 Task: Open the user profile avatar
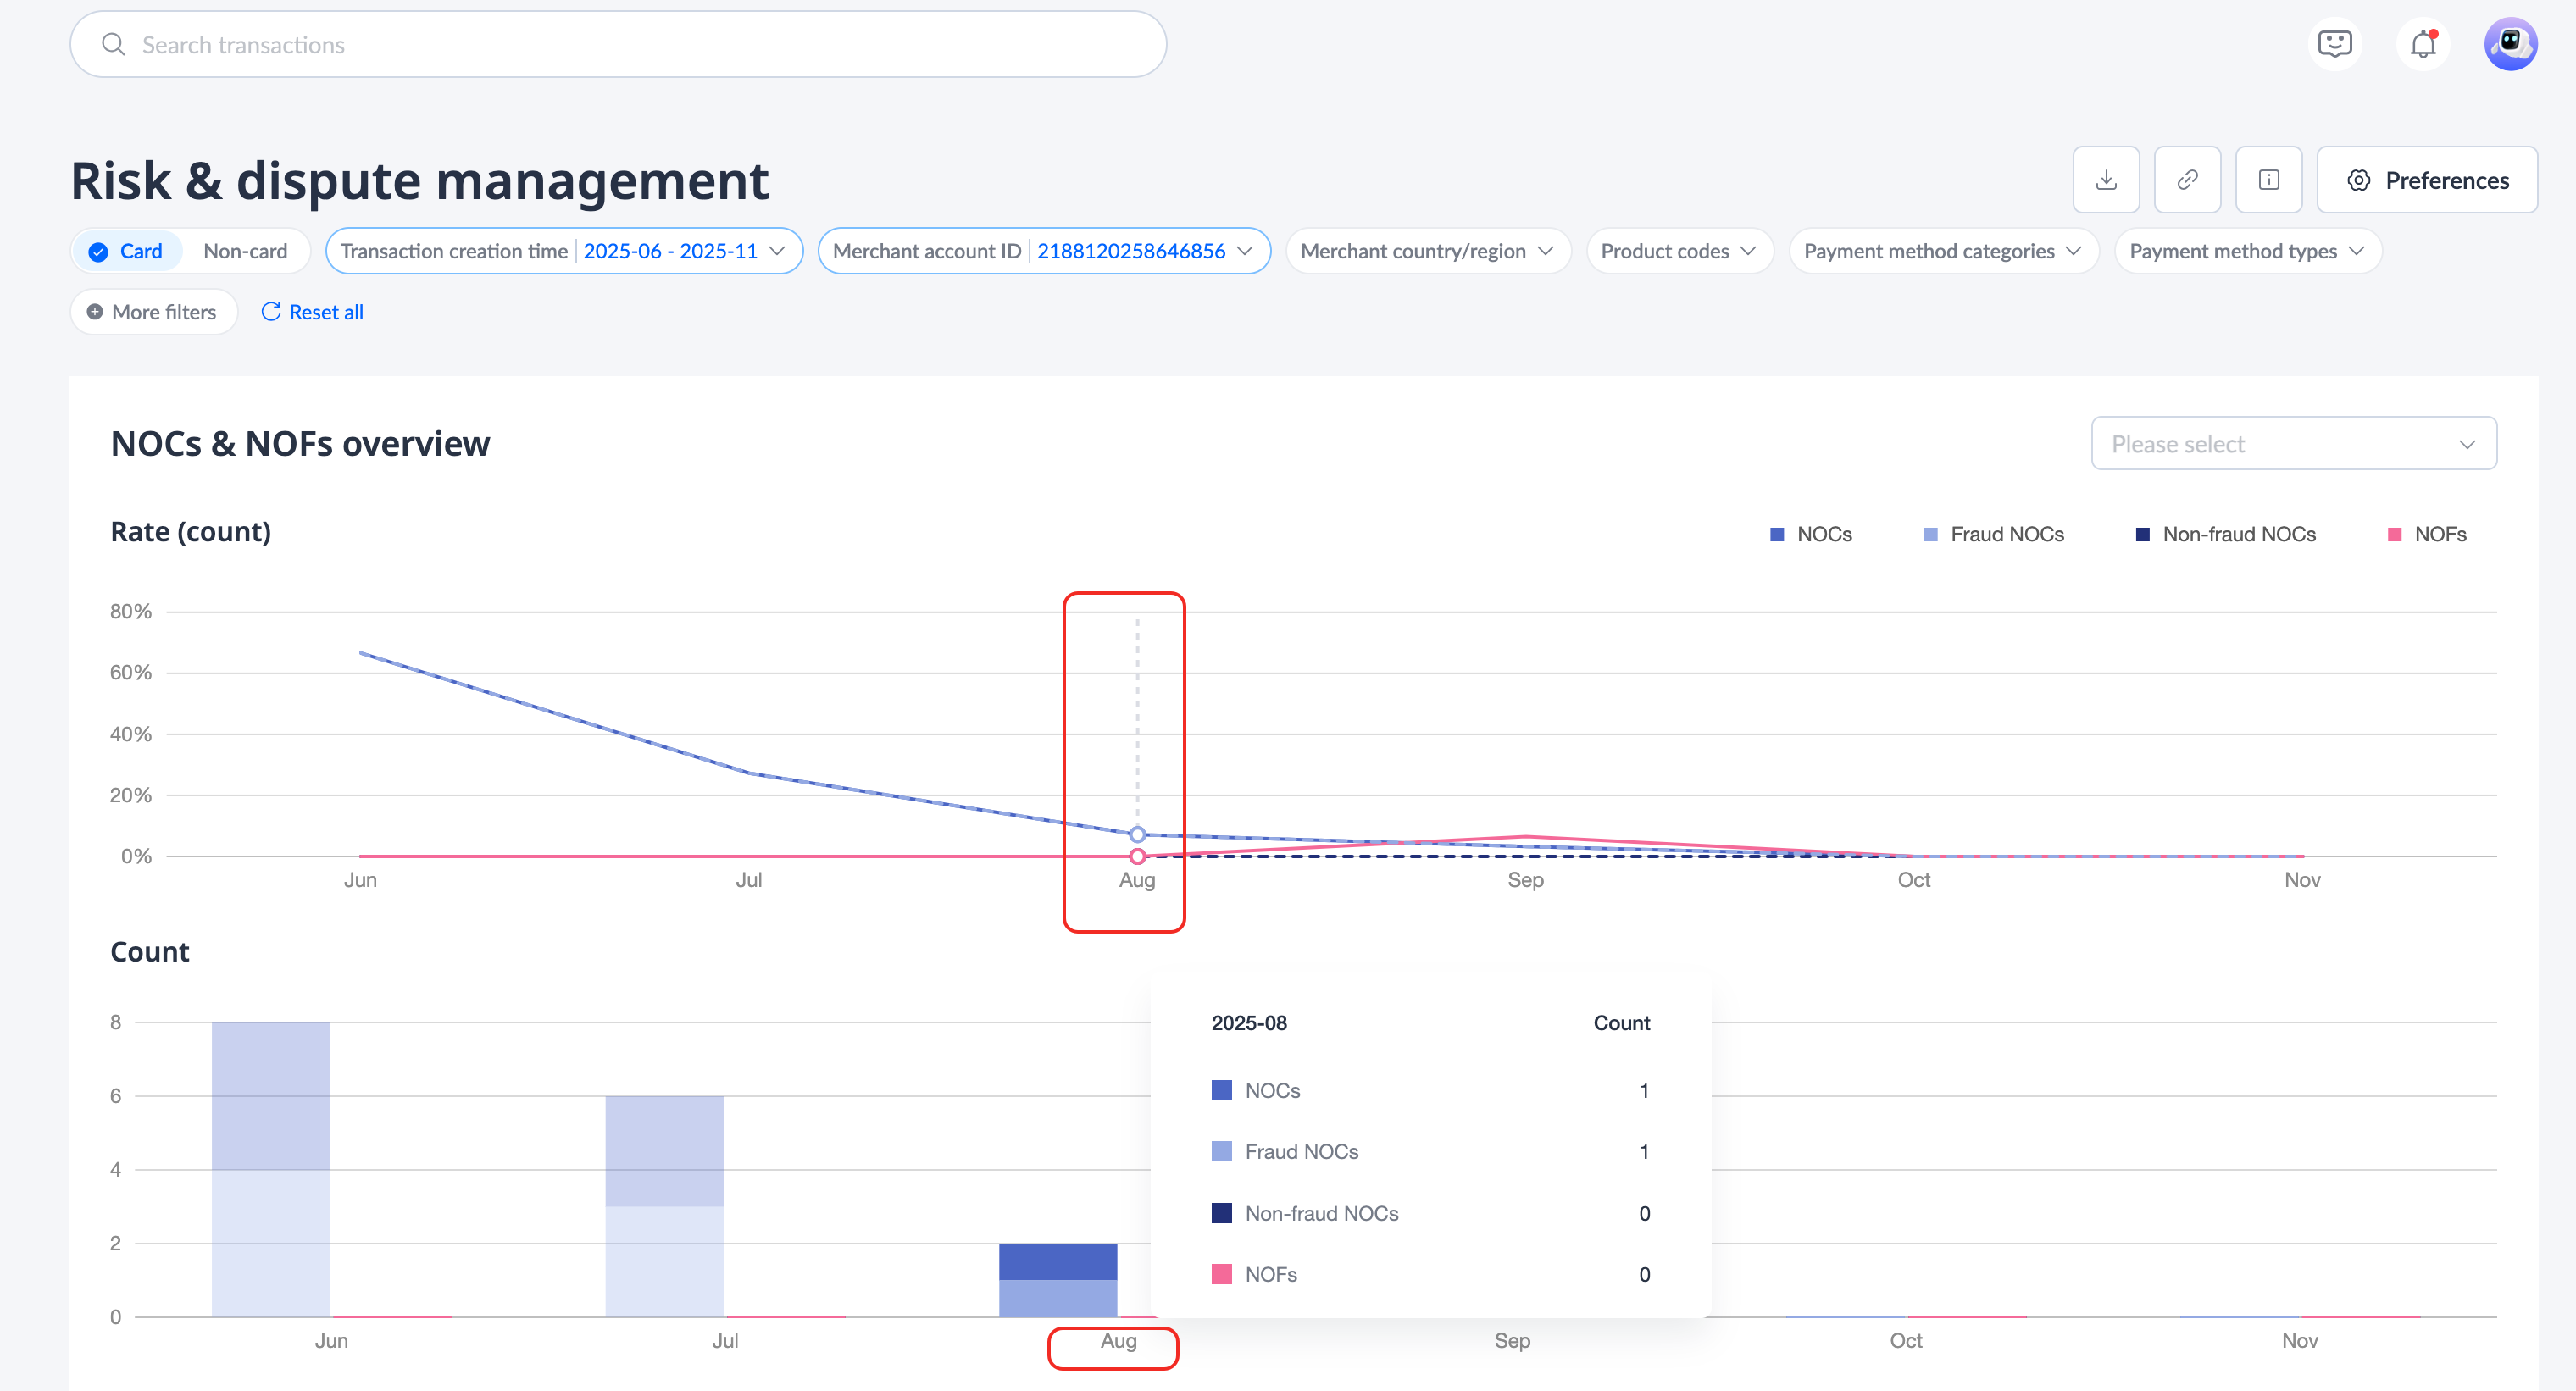(2510, 44)
